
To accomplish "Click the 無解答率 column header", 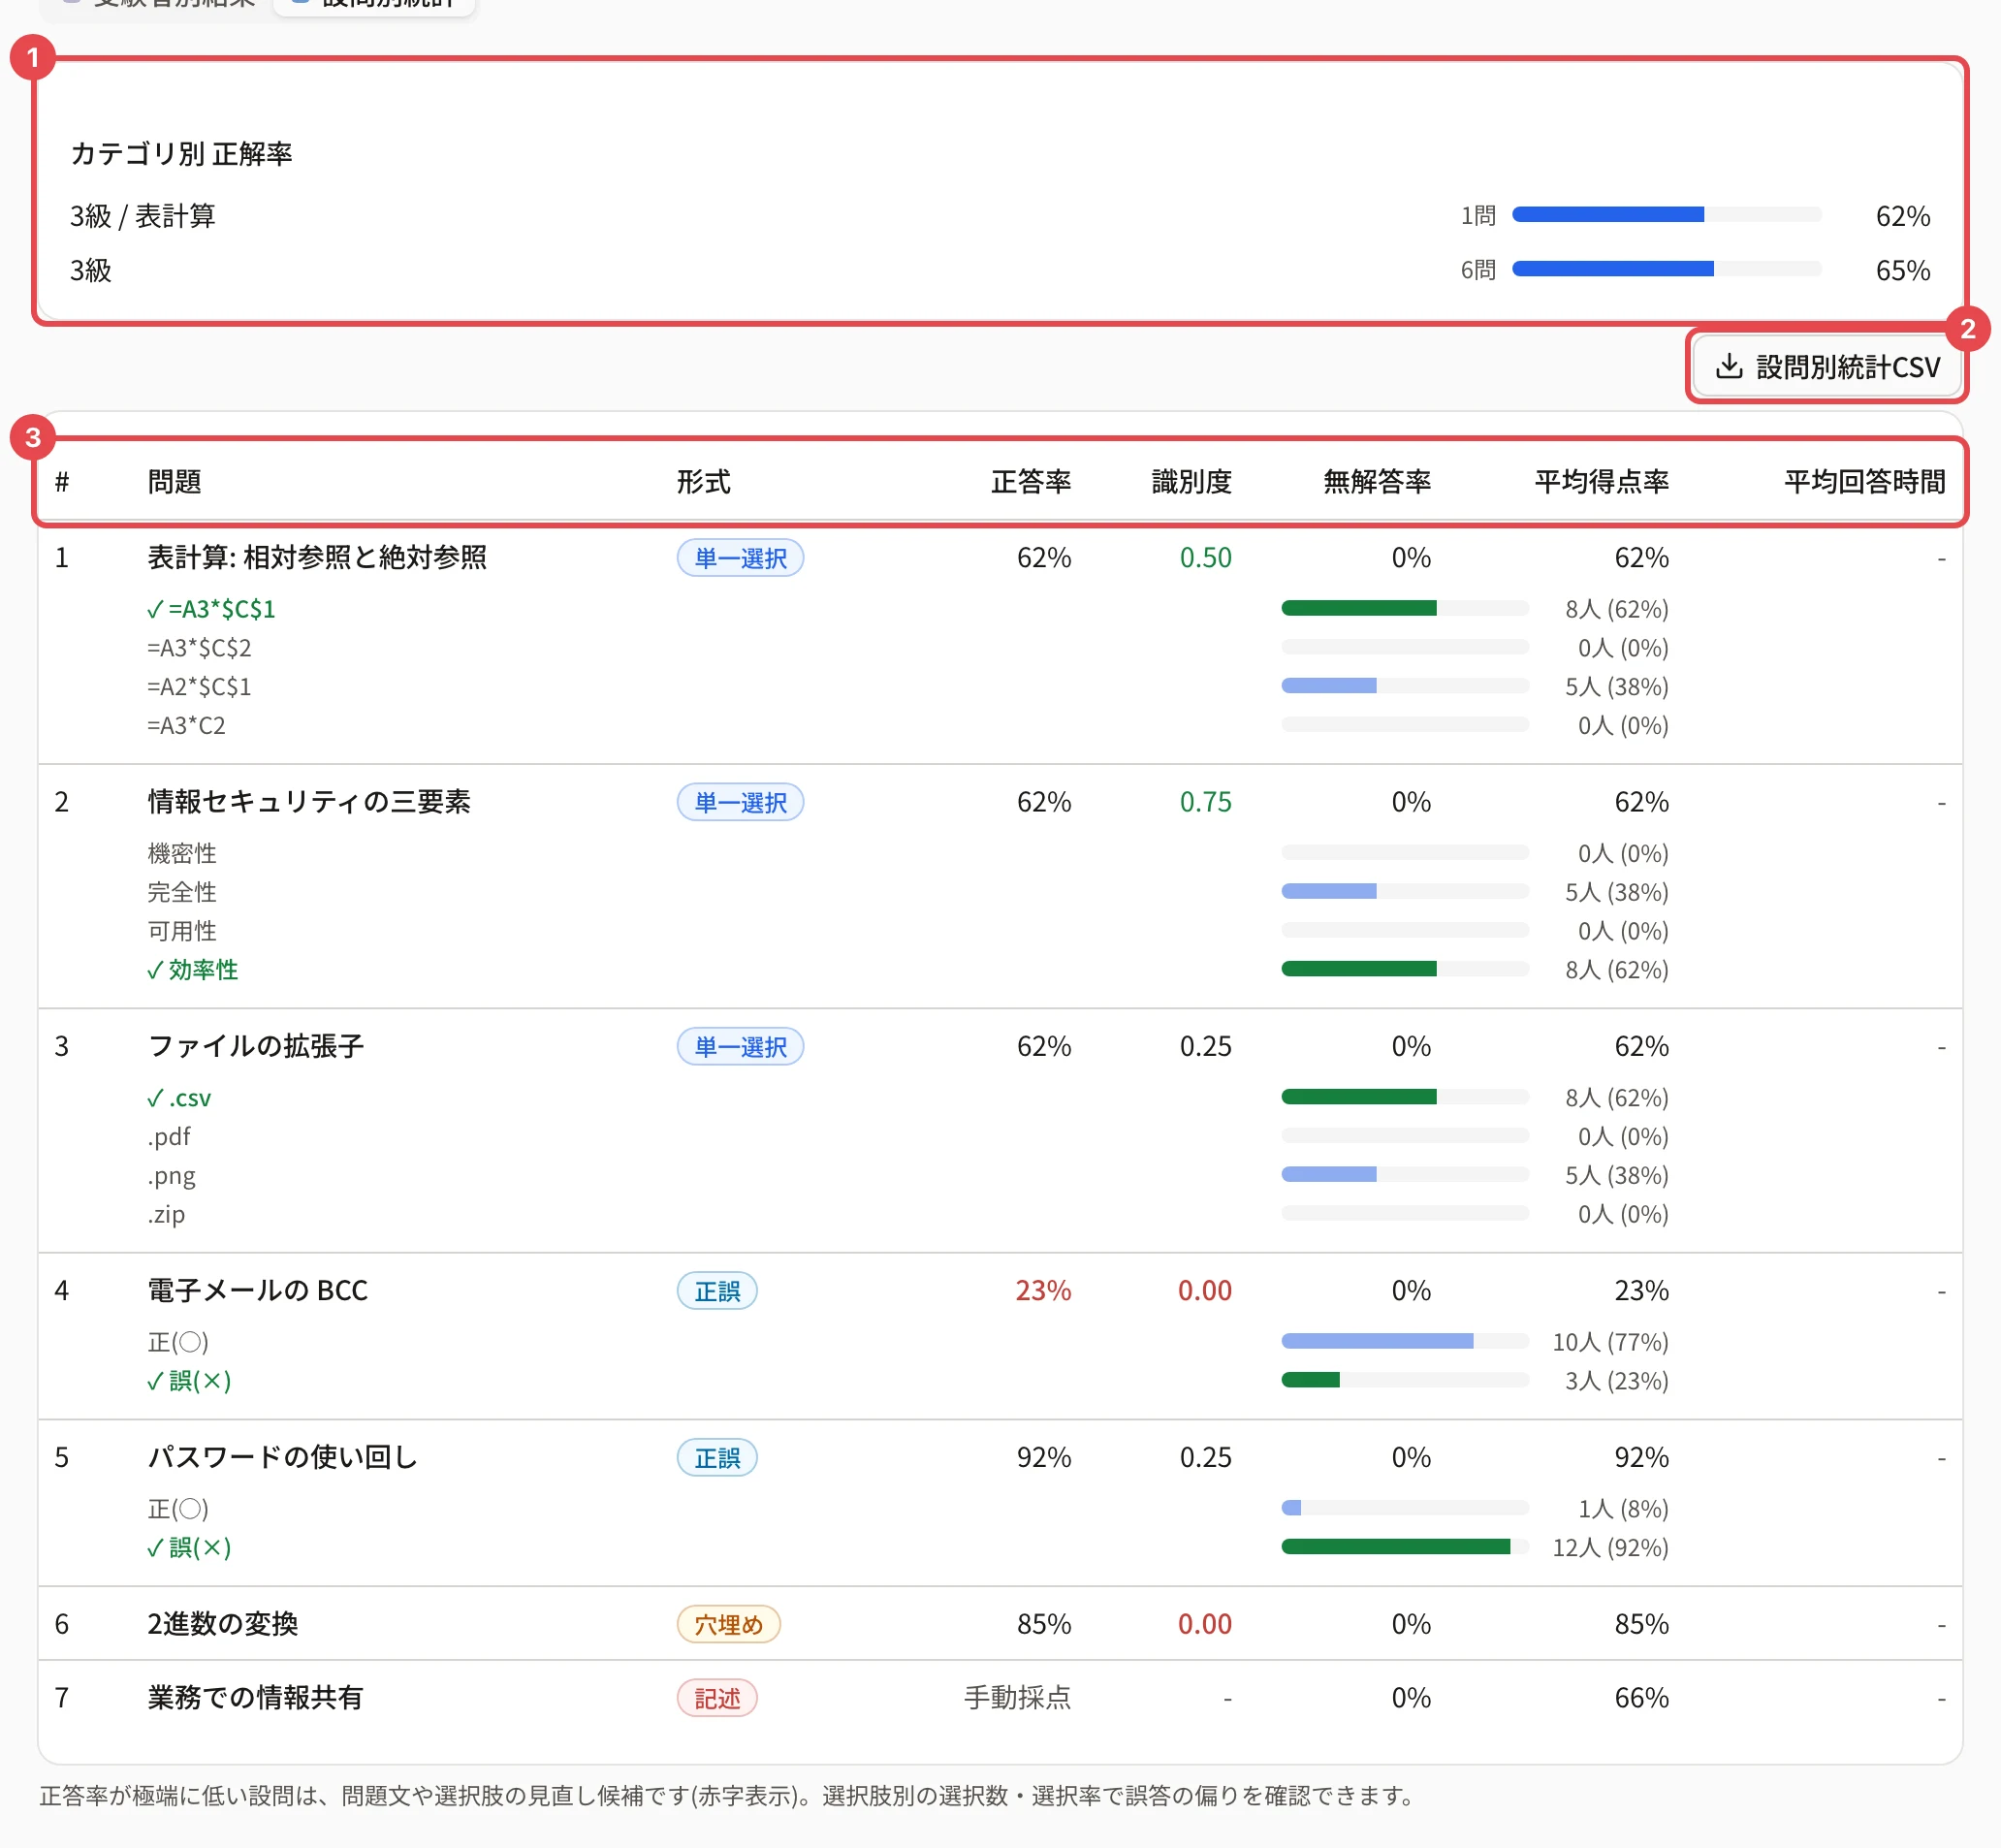I will tap(1376, 482).
